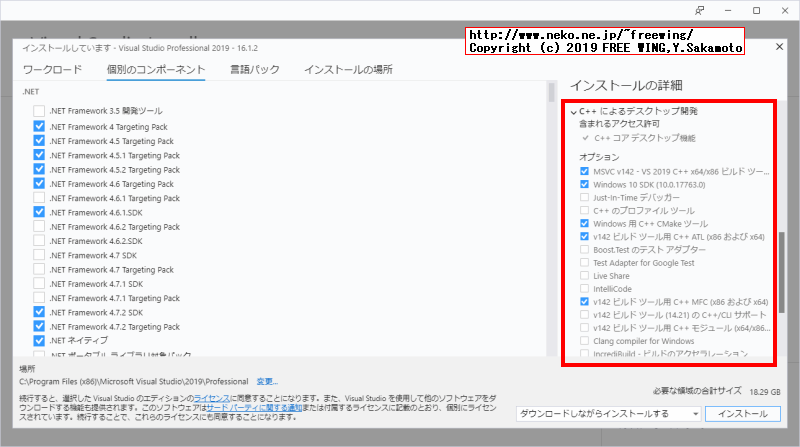The width and height of the screenshot is (800, 447).
Task: Open the インストールの場所 tab
Action: click(x=348, y=69)
